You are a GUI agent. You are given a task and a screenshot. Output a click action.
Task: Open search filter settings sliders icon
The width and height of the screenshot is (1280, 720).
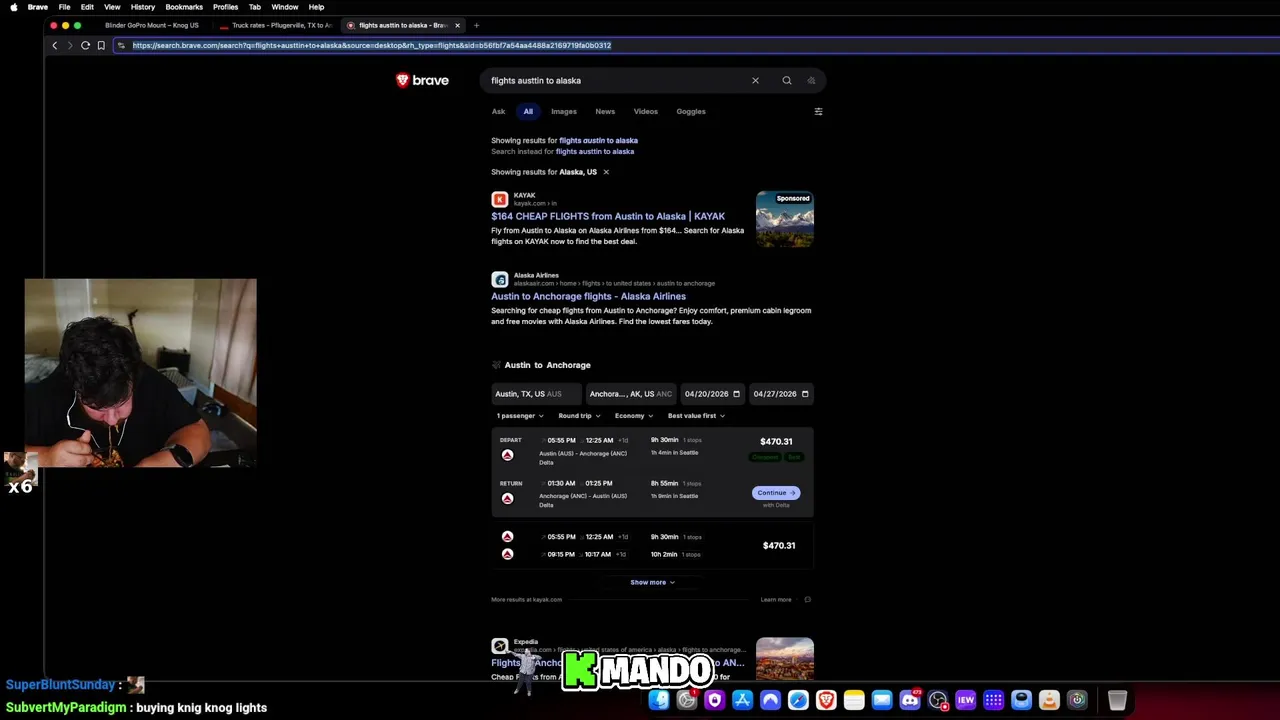(818, 111)
